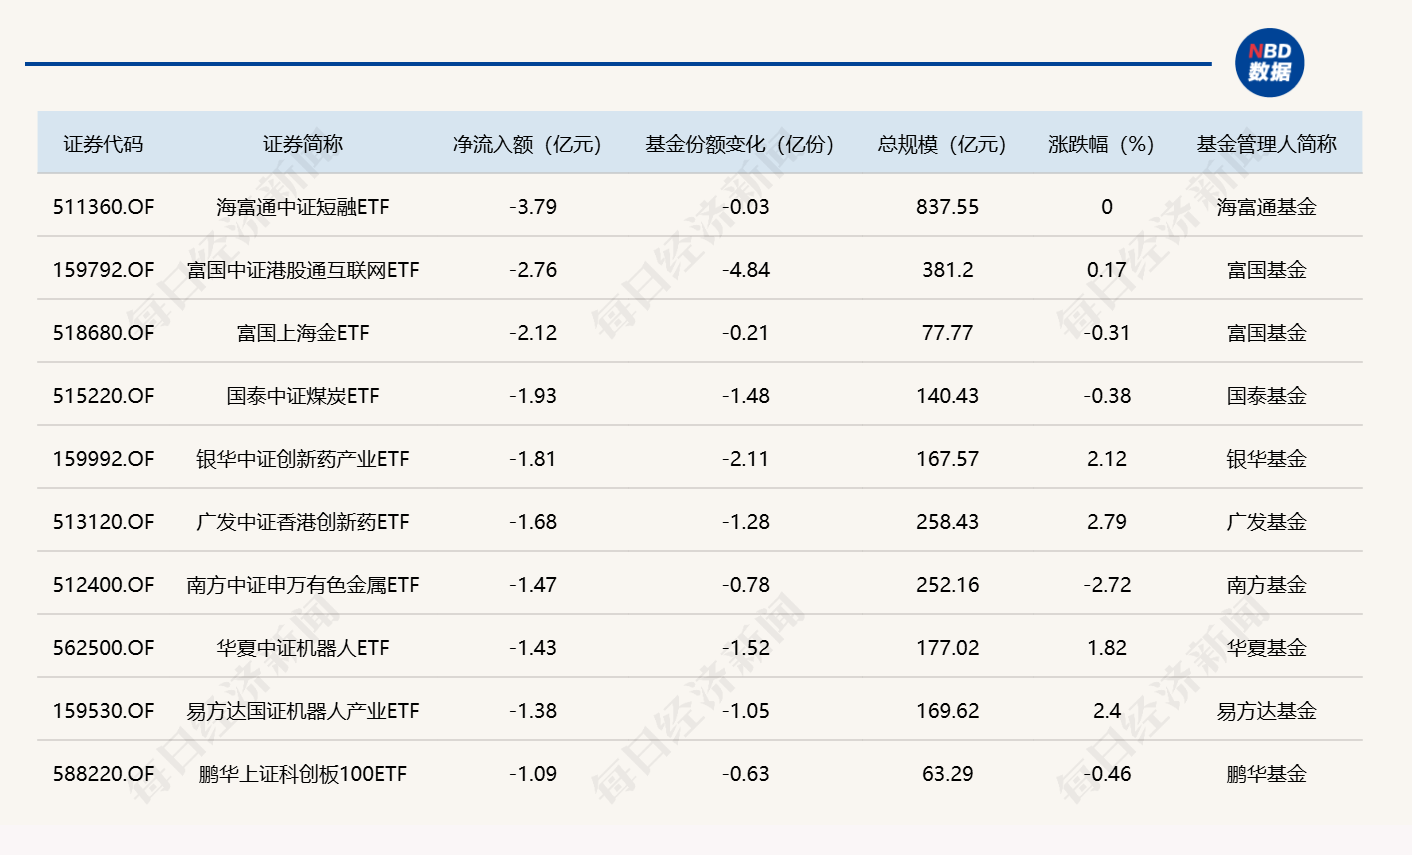Click price change 0.17 in 159792.OF row

(x=1107, y=270)
